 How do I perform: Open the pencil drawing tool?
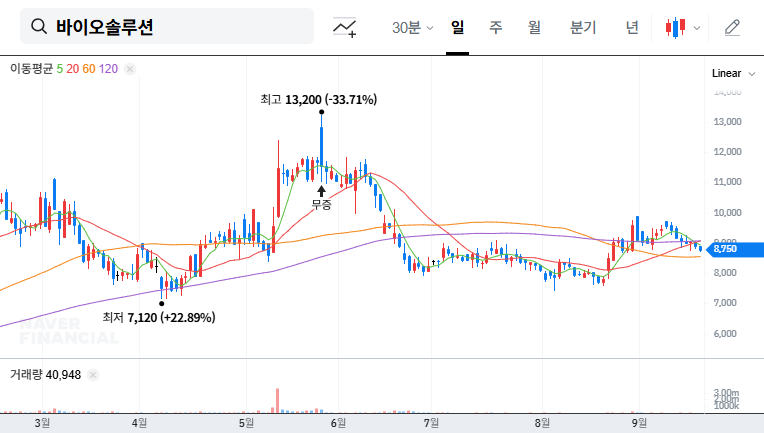point(732,28)
